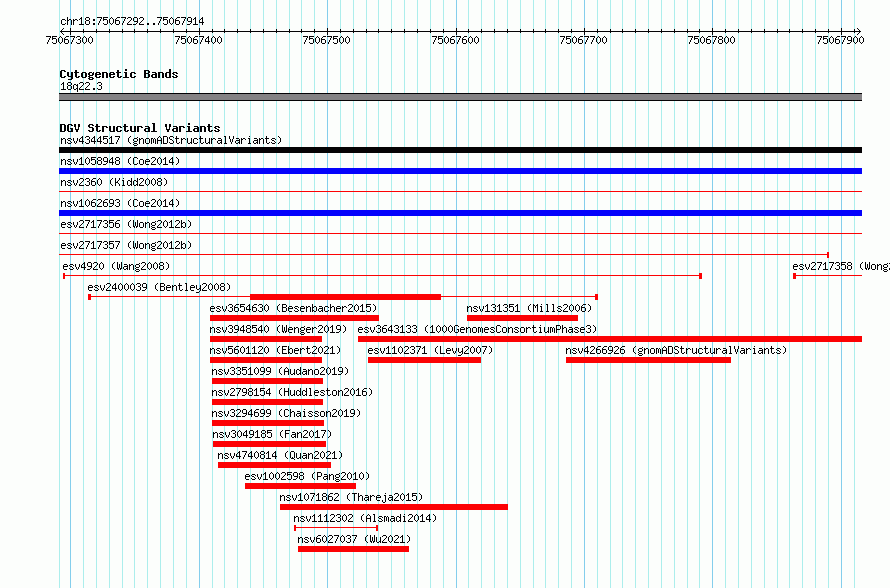890x588 pixels.
Task: Click the red bar under nsv1071862
Action: pyautogui.click(x=394, y=507)
